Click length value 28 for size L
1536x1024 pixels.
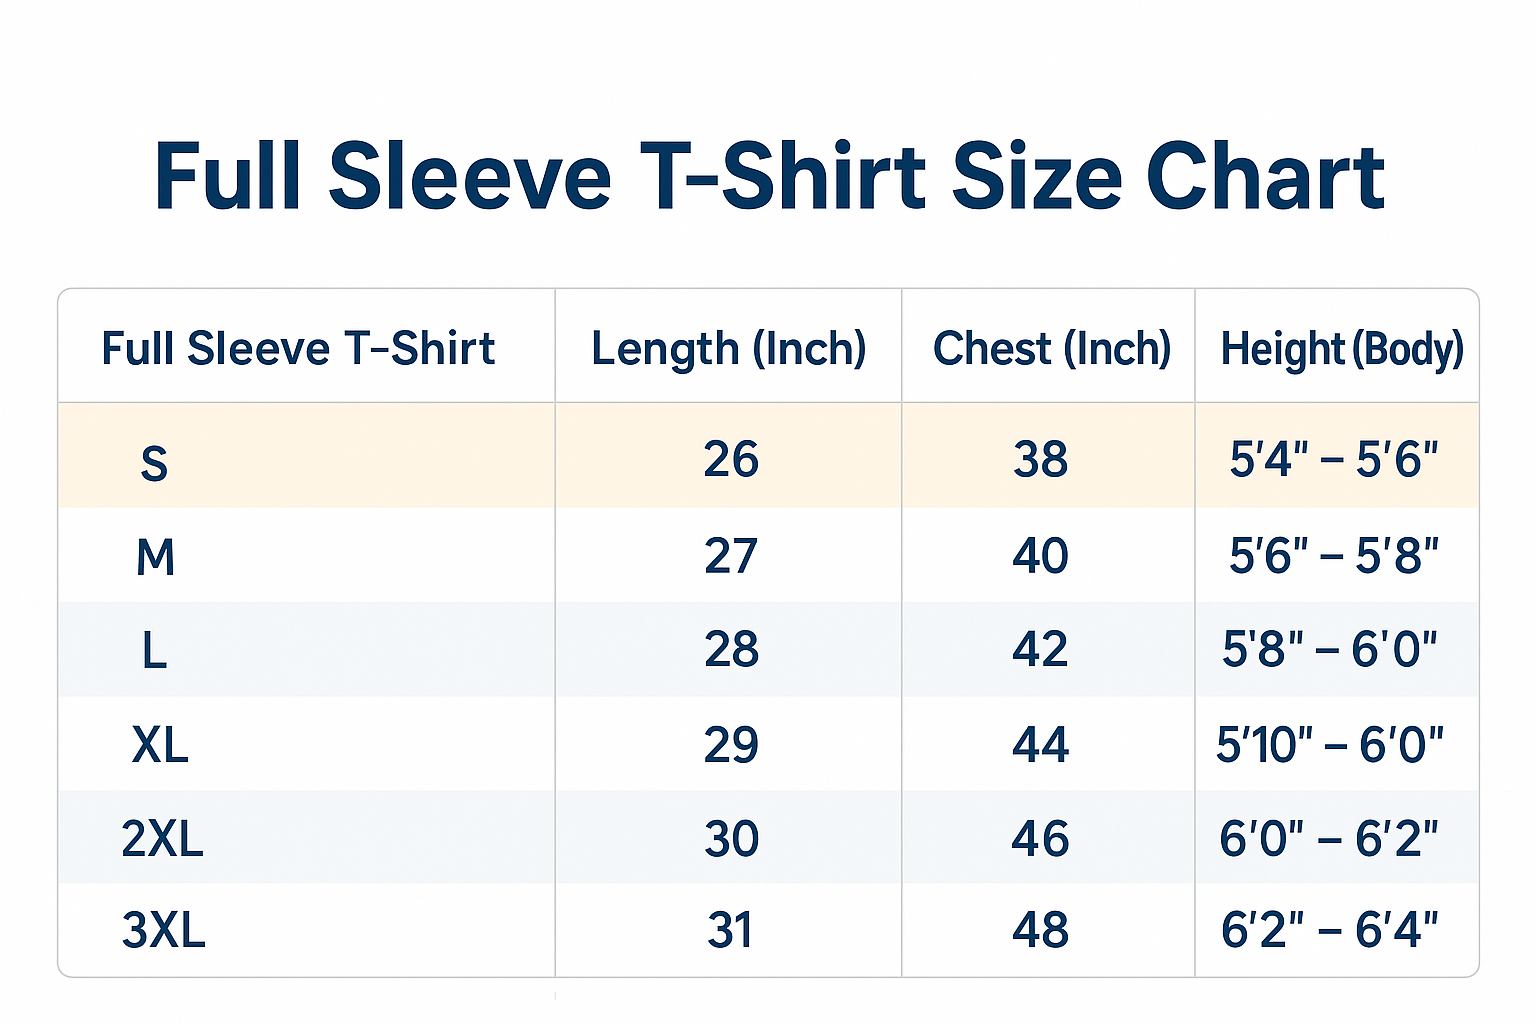731,650
